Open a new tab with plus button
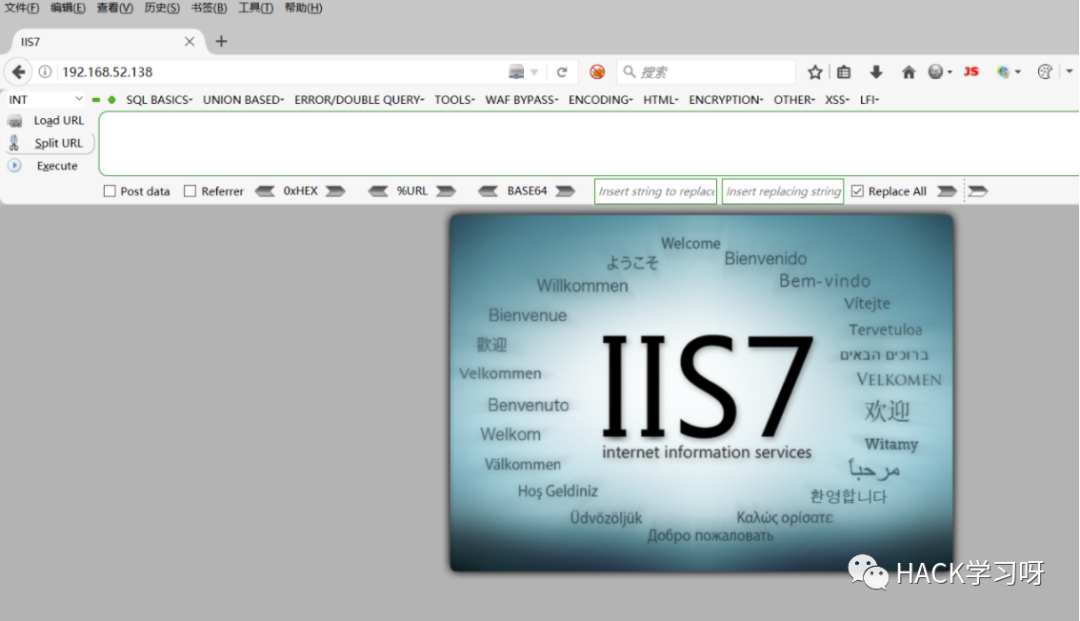This screenshot has width=1080, height=621. [221, 41]
